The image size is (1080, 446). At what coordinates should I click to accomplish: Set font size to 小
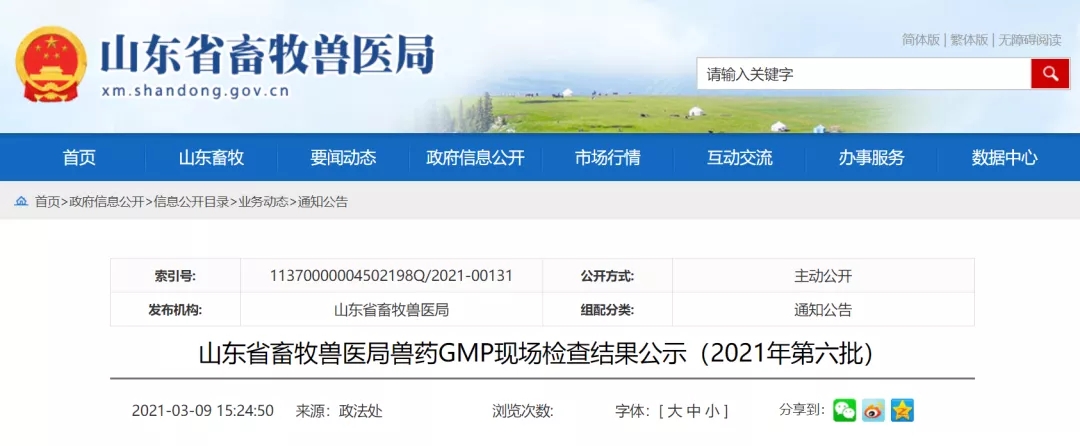pyautogui.click(x=712, y=411)
